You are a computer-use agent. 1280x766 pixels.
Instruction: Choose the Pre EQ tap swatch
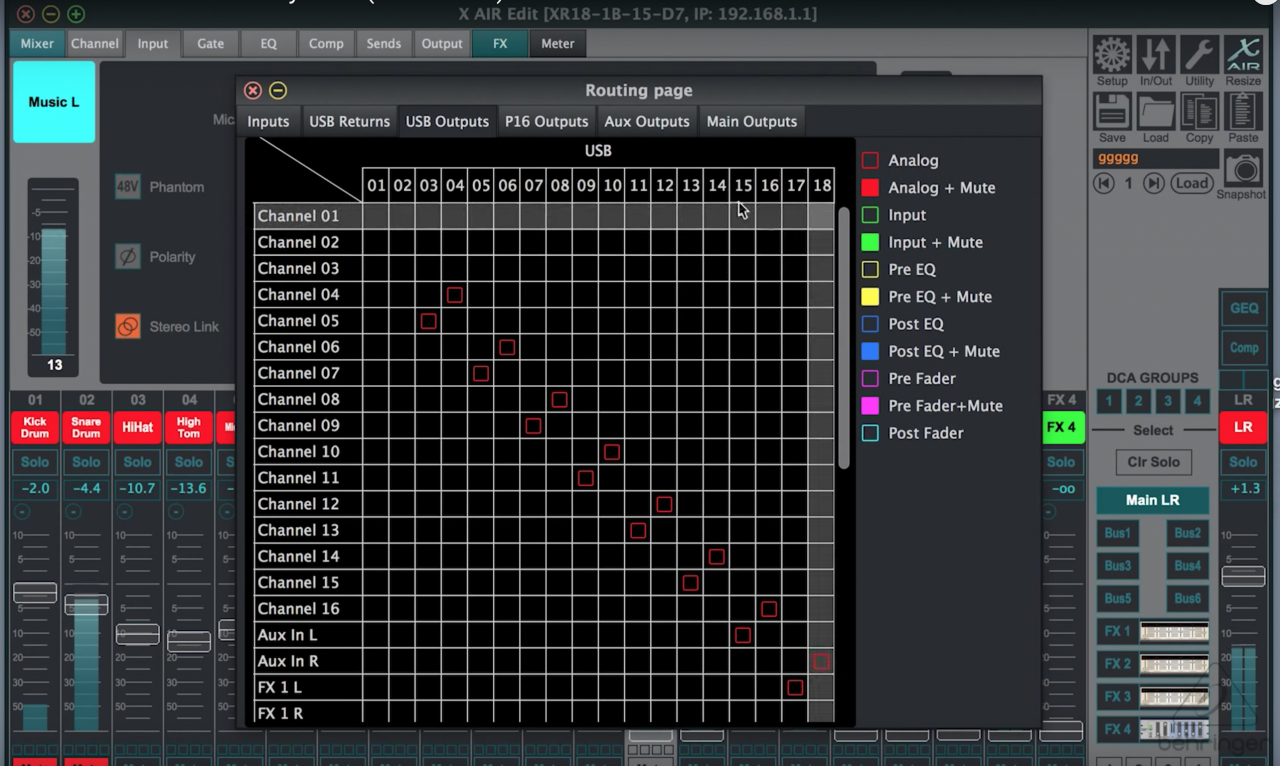[x=870, y=269]
